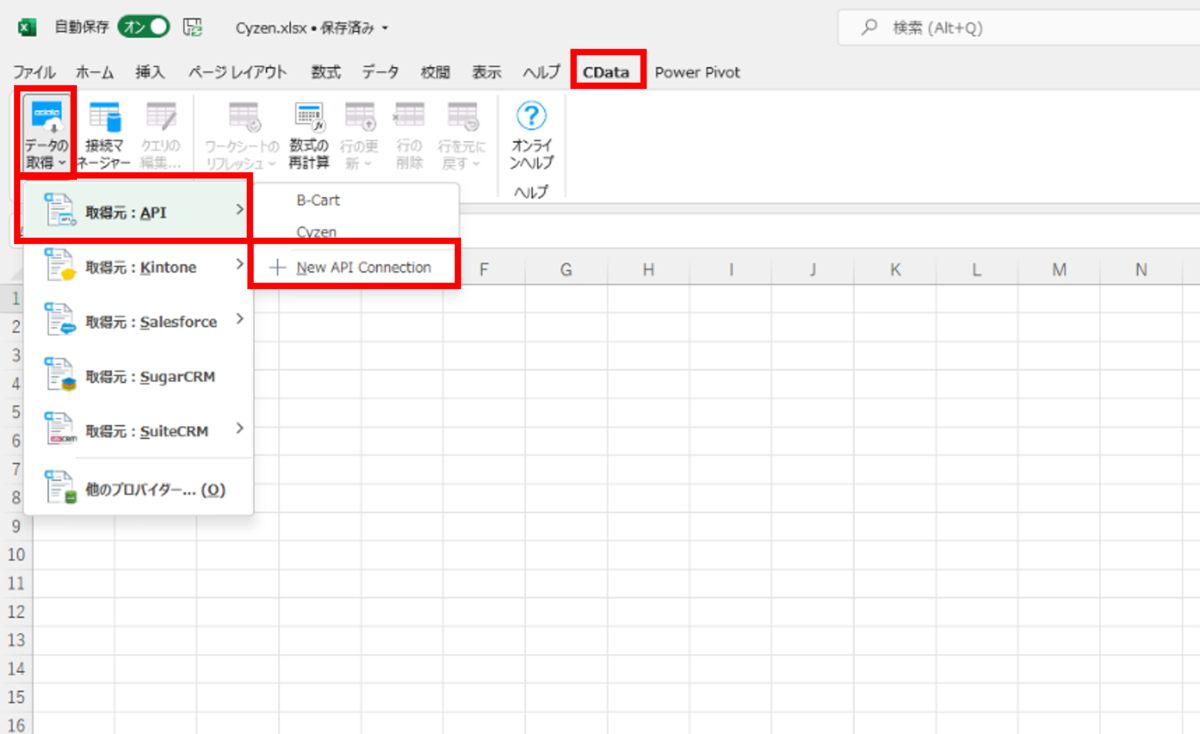
Task: Switch to the ページレイアウト tab
Action: coord(238,72)
